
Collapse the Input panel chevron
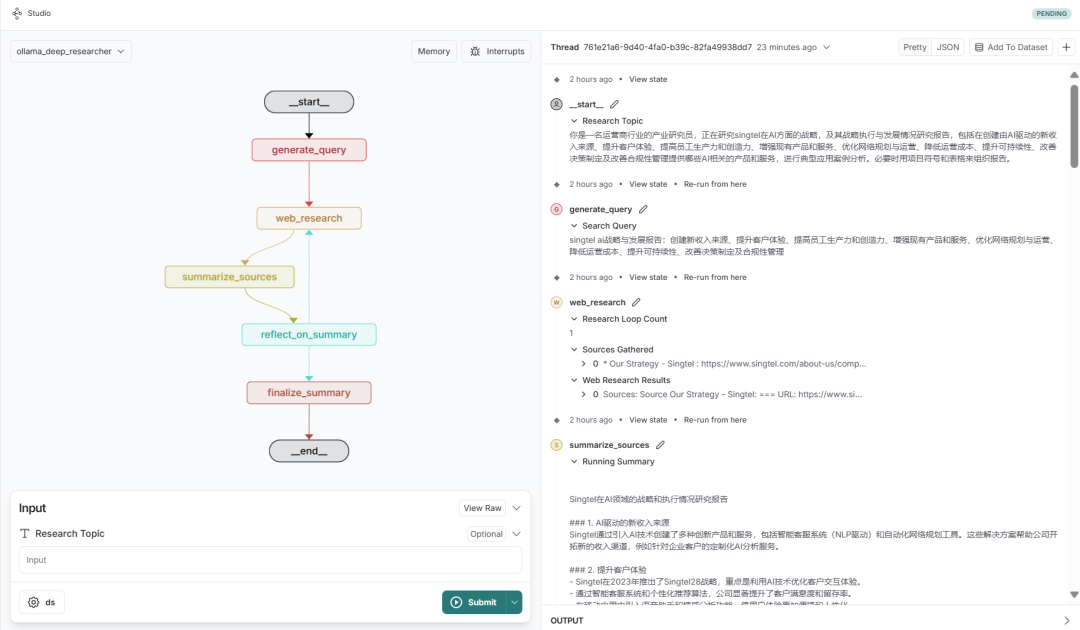click(x=517, y=507)
